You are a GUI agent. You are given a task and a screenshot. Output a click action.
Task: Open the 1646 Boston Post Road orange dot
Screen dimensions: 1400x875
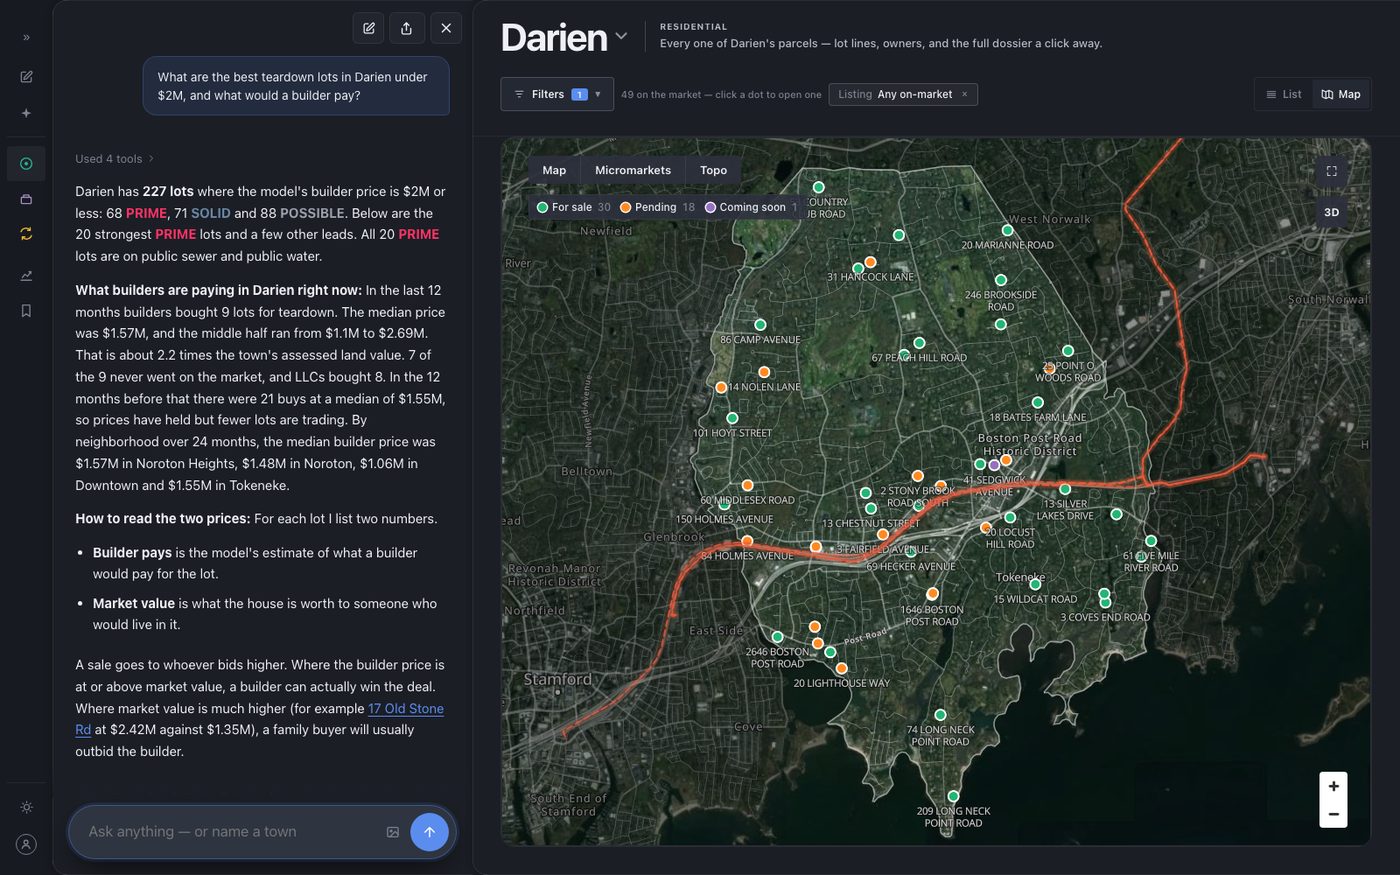[932, 594]
